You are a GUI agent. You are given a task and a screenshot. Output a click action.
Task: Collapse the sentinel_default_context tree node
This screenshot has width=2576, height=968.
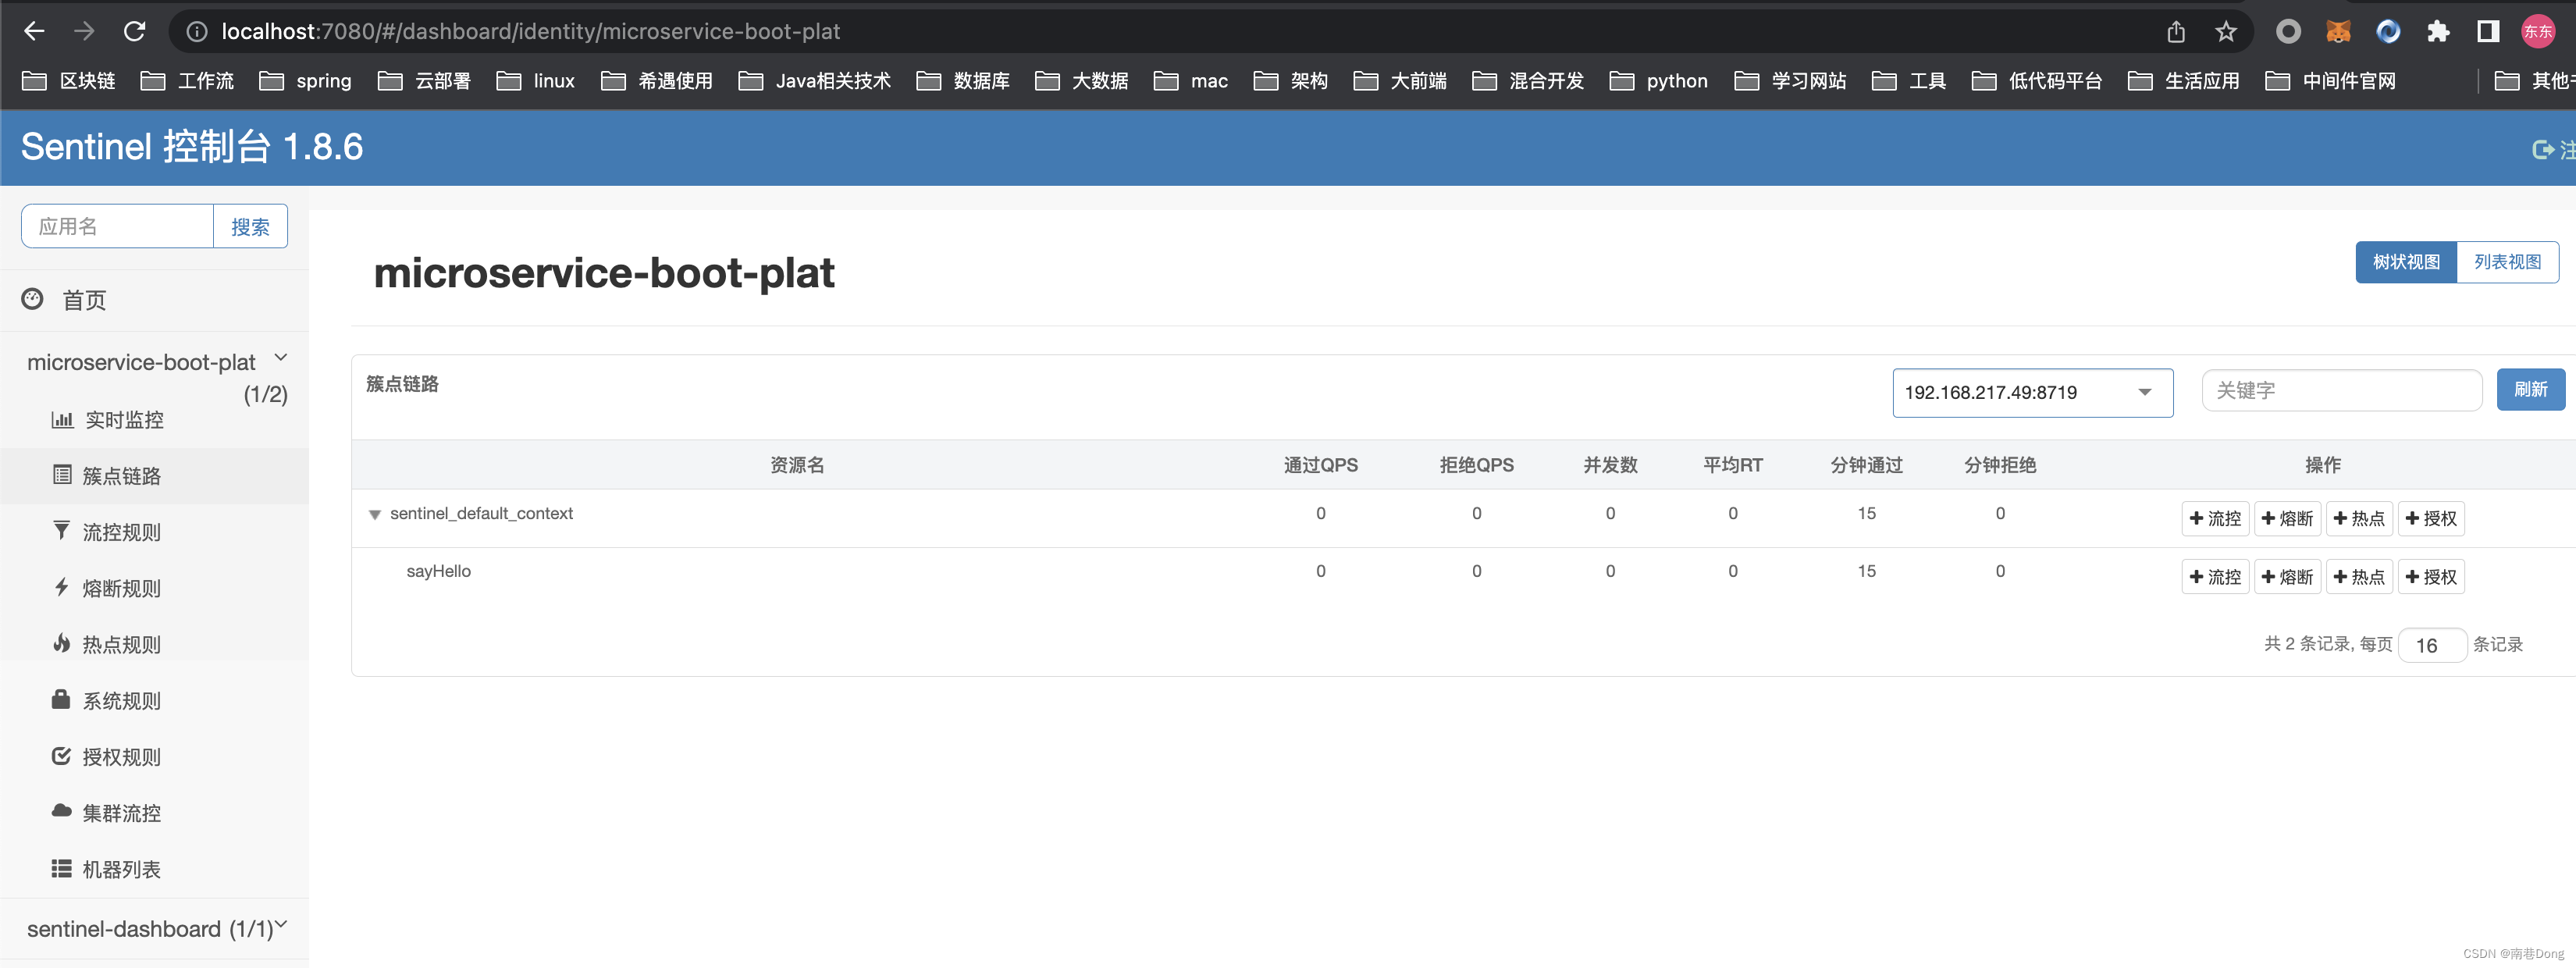[x=375, y=515]
